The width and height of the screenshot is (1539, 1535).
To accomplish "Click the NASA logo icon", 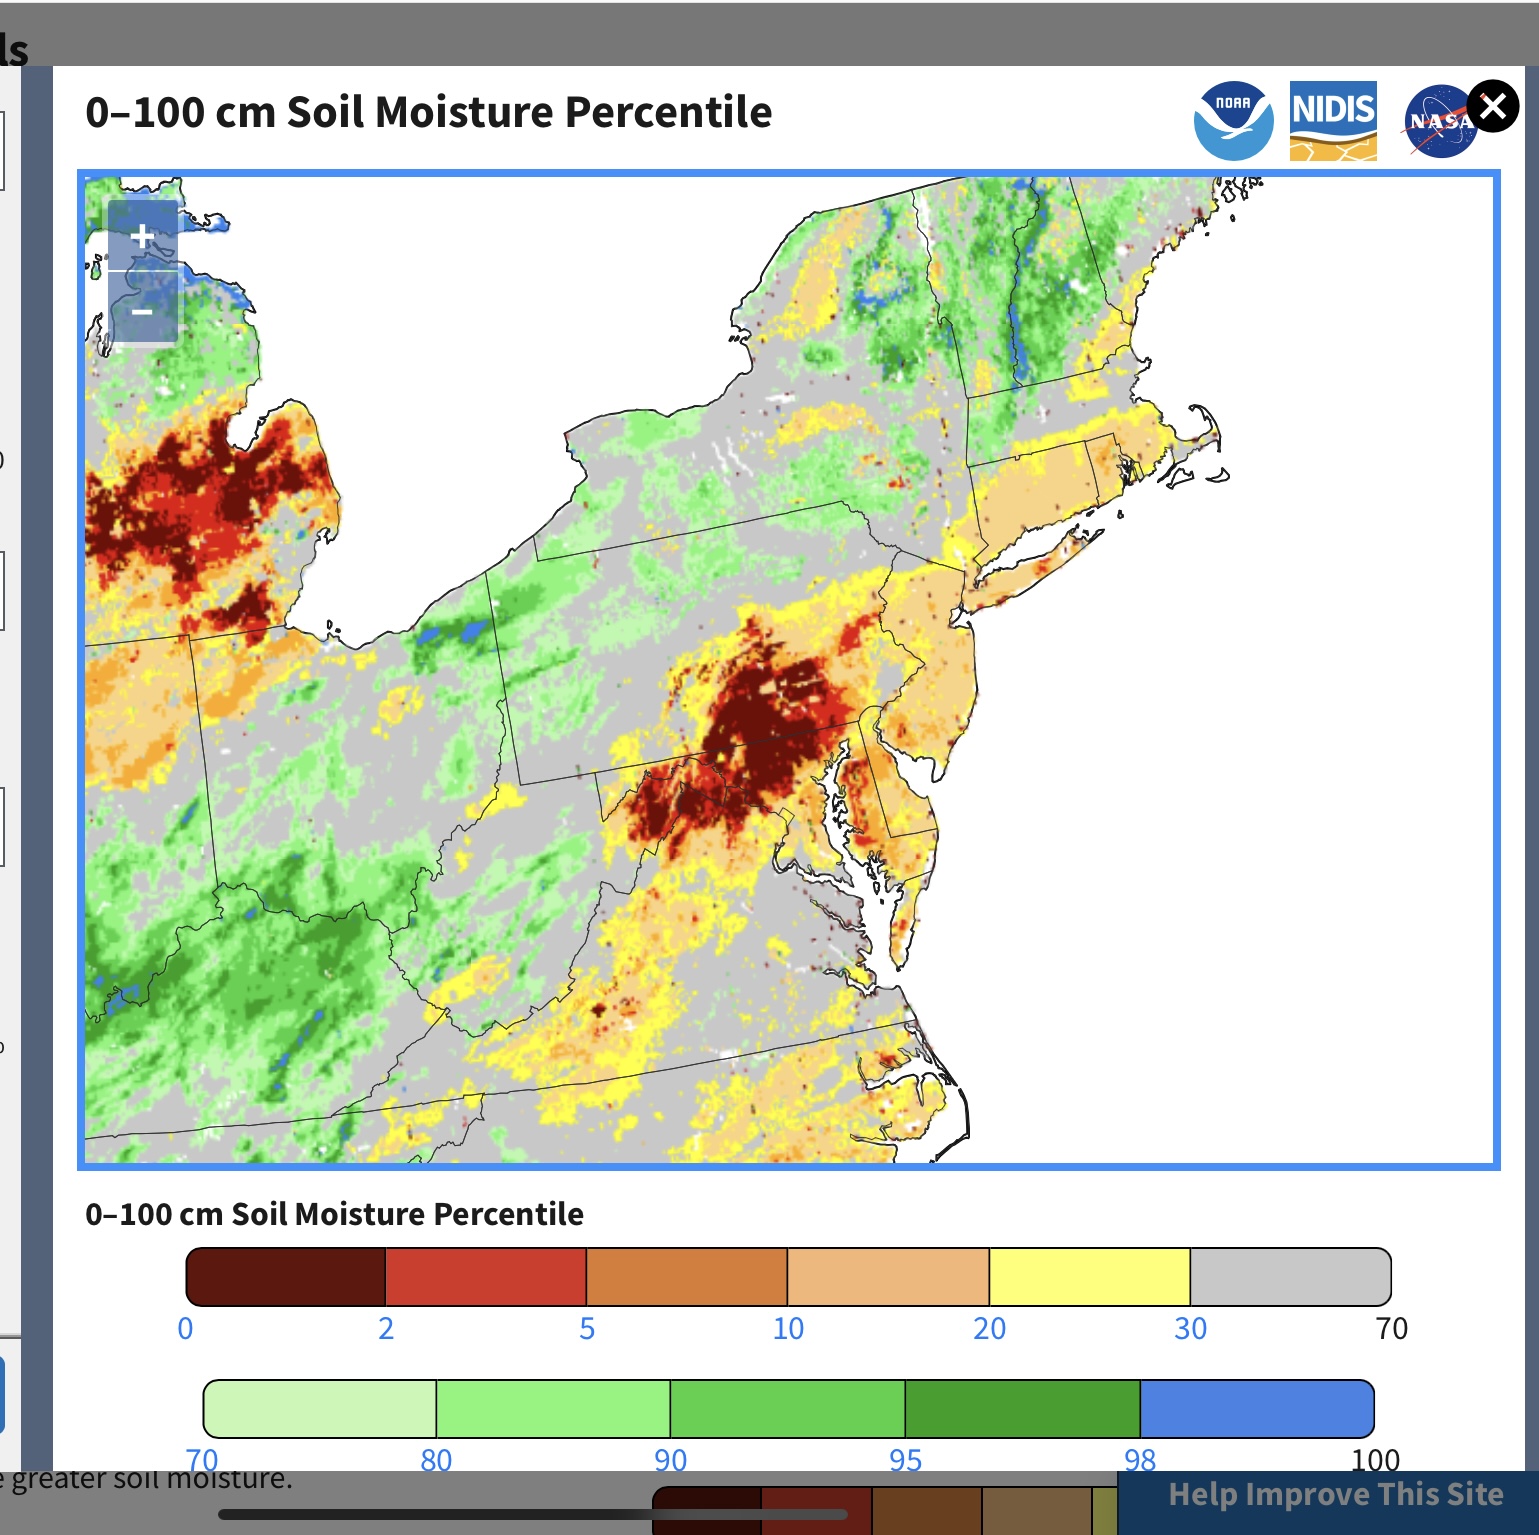I will (1440, 121).
